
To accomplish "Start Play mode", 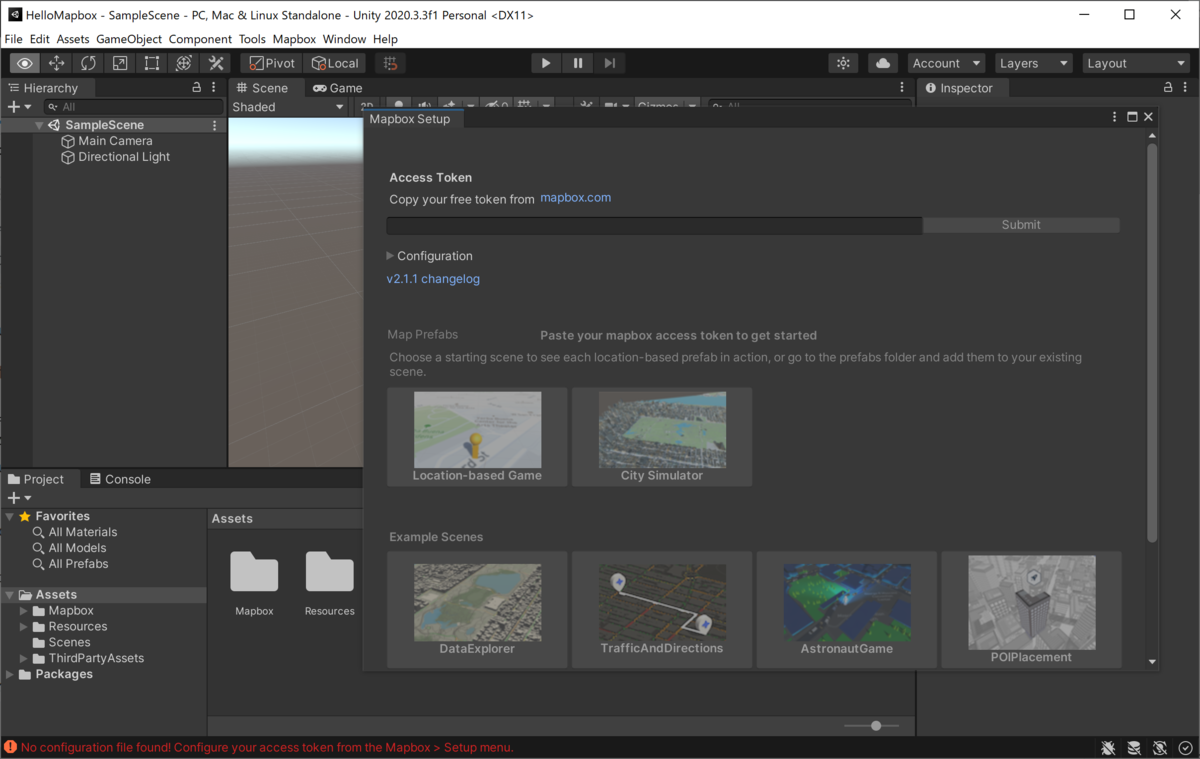I will [545, 63].
